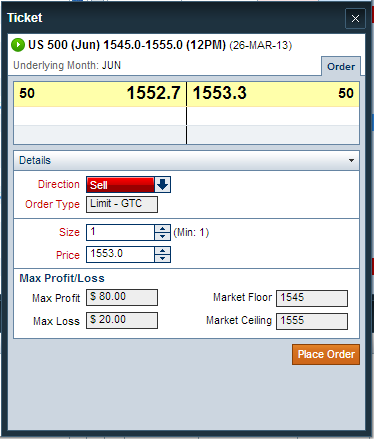The image size is (374, 439).
Task: Decrease Price with the down stepper
Action: coord(163,258)
